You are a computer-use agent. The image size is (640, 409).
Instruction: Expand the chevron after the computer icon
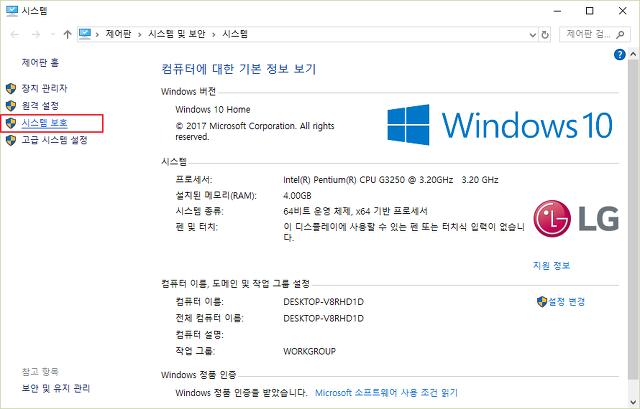point(97,35)
